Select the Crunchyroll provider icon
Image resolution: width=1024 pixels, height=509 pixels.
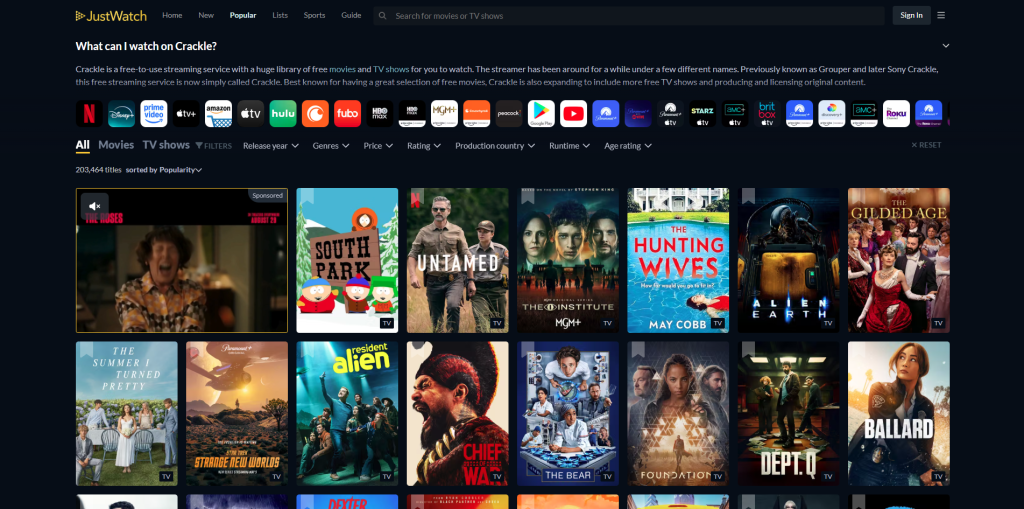pyautogui.click(x=315, y=114)
